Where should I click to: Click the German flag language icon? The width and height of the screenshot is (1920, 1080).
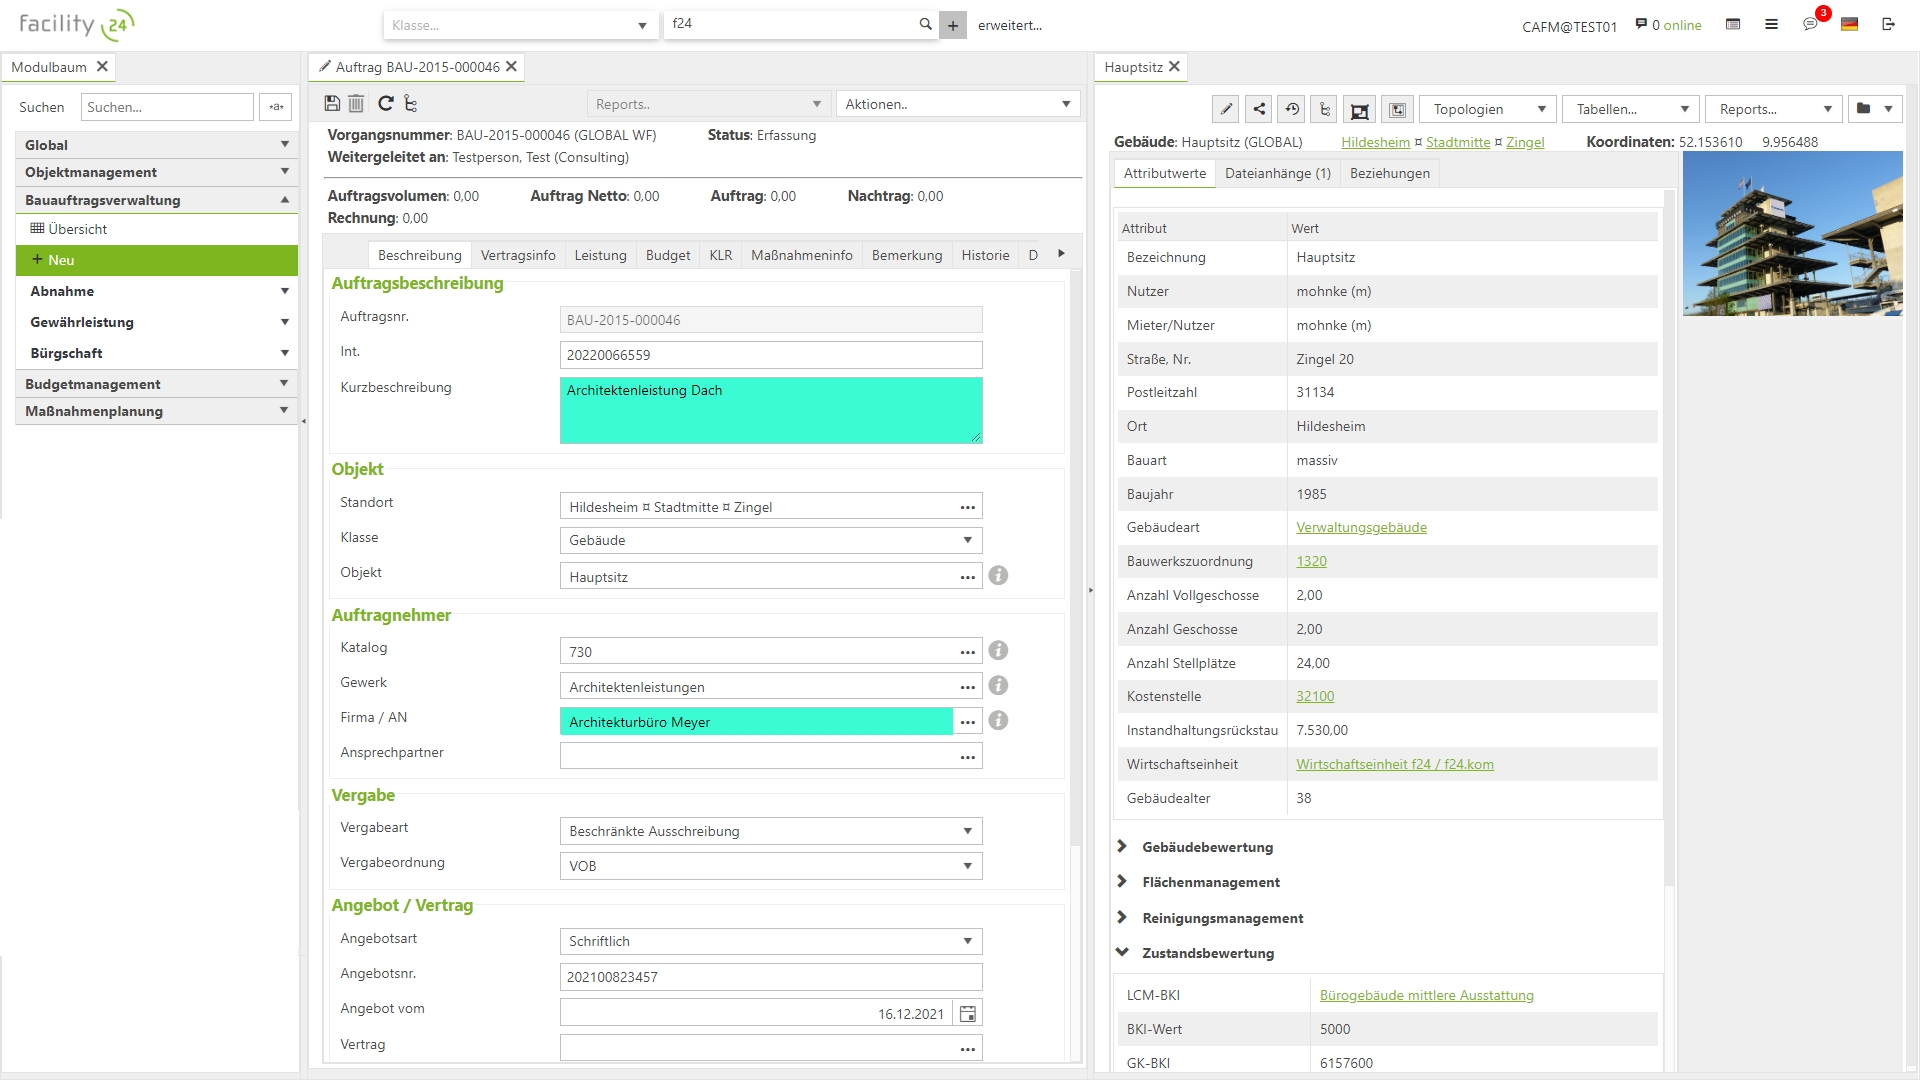click(1850, 25)
